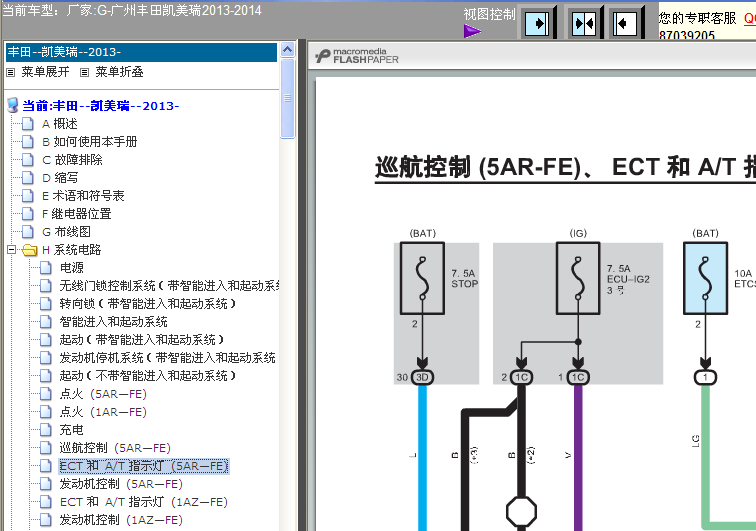Screen dimensions: 756x531
Task: Open 智能进入和起动系统 entry
Action: click(113, 322)
